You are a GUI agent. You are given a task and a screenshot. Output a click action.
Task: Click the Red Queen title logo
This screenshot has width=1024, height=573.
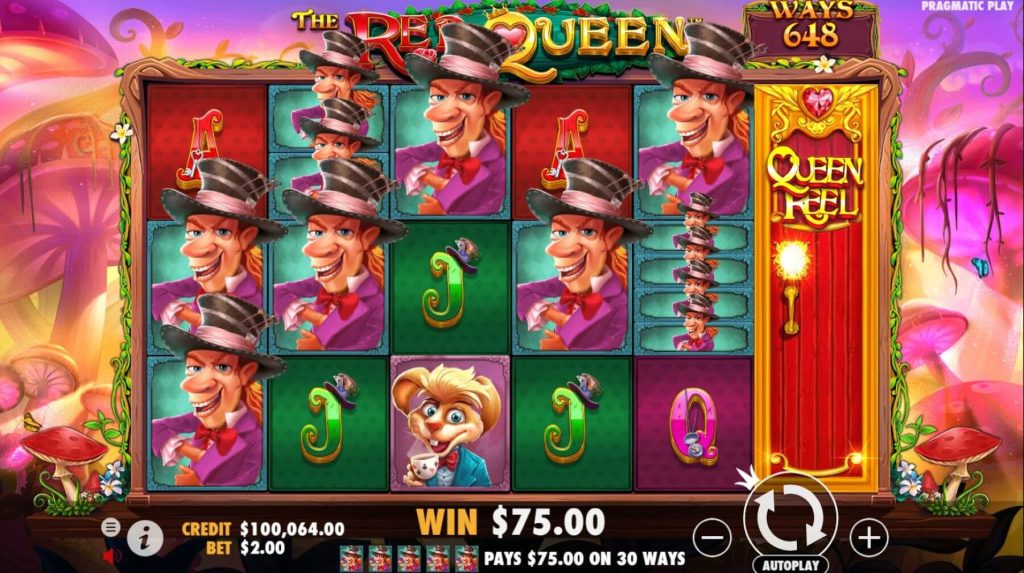click(x=496, y=39)
